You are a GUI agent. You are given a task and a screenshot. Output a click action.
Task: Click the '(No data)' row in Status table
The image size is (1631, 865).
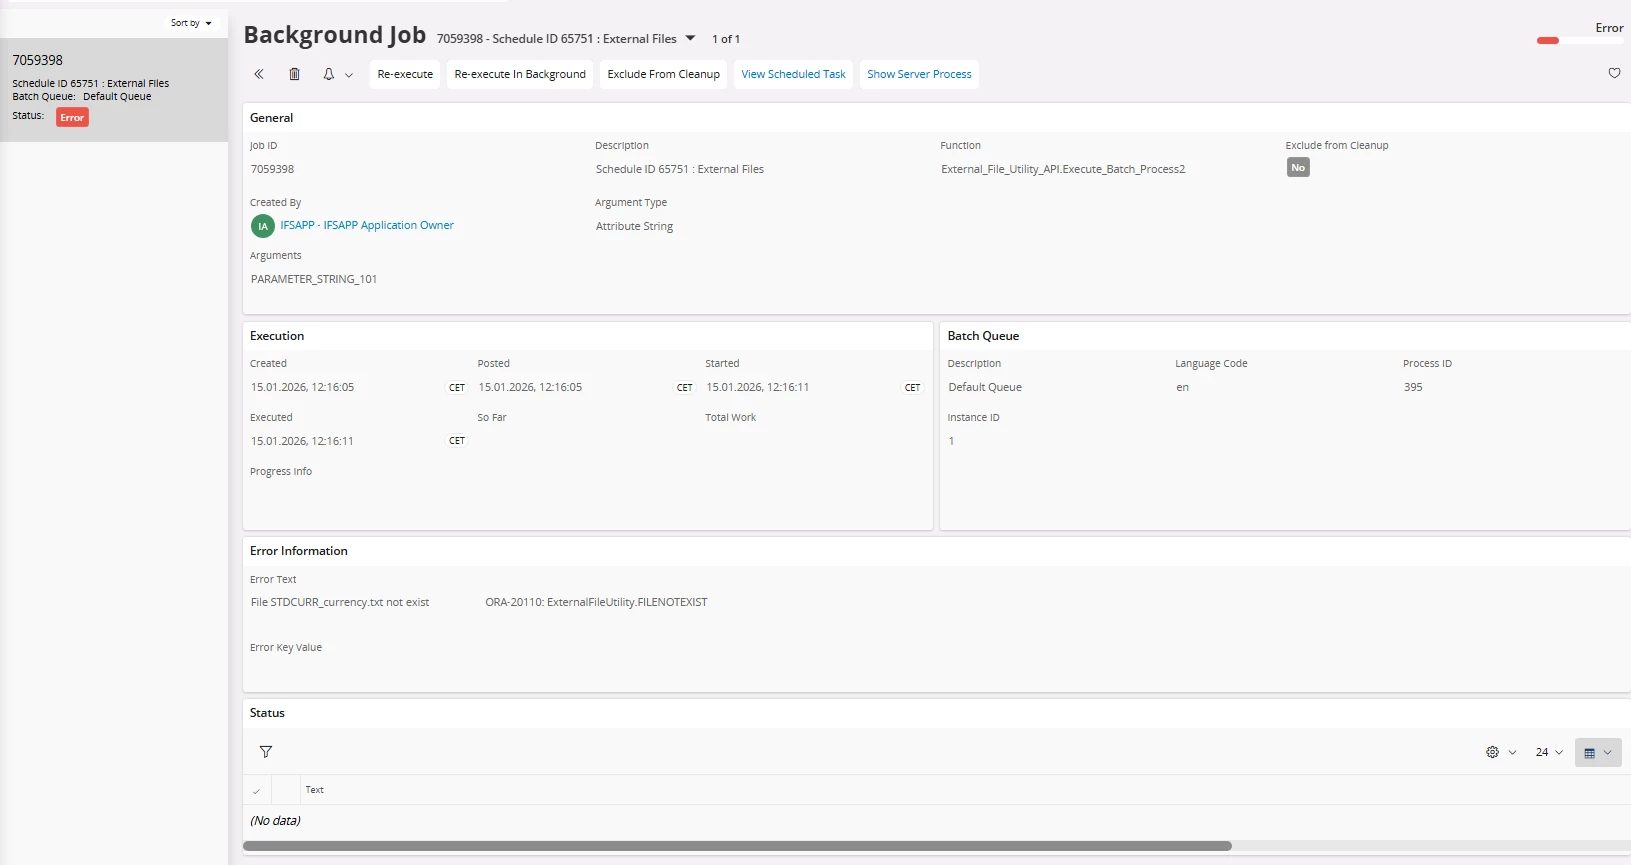(275, 821)
